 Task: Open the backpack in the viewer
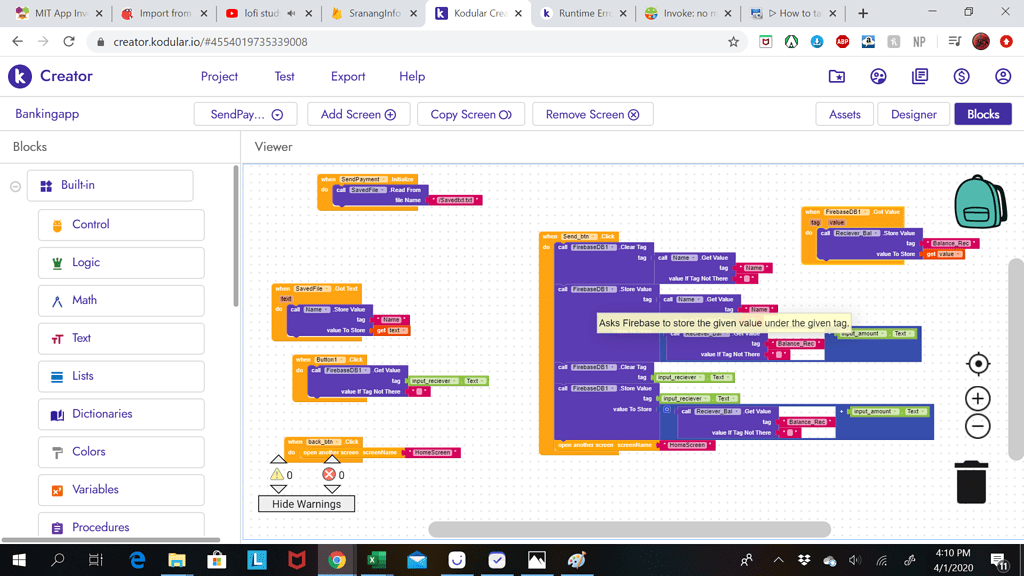click(x=979, y=201)
